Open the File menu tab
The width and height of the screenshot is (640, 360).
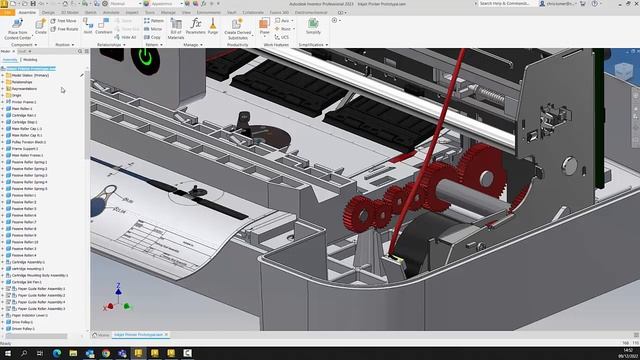pyautogui.click(x=7, y=13)
